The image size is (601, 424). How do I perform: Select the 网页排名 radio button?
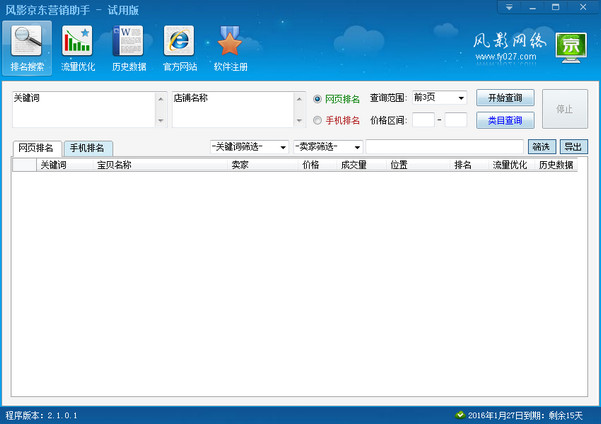click(x=318, y=99)
